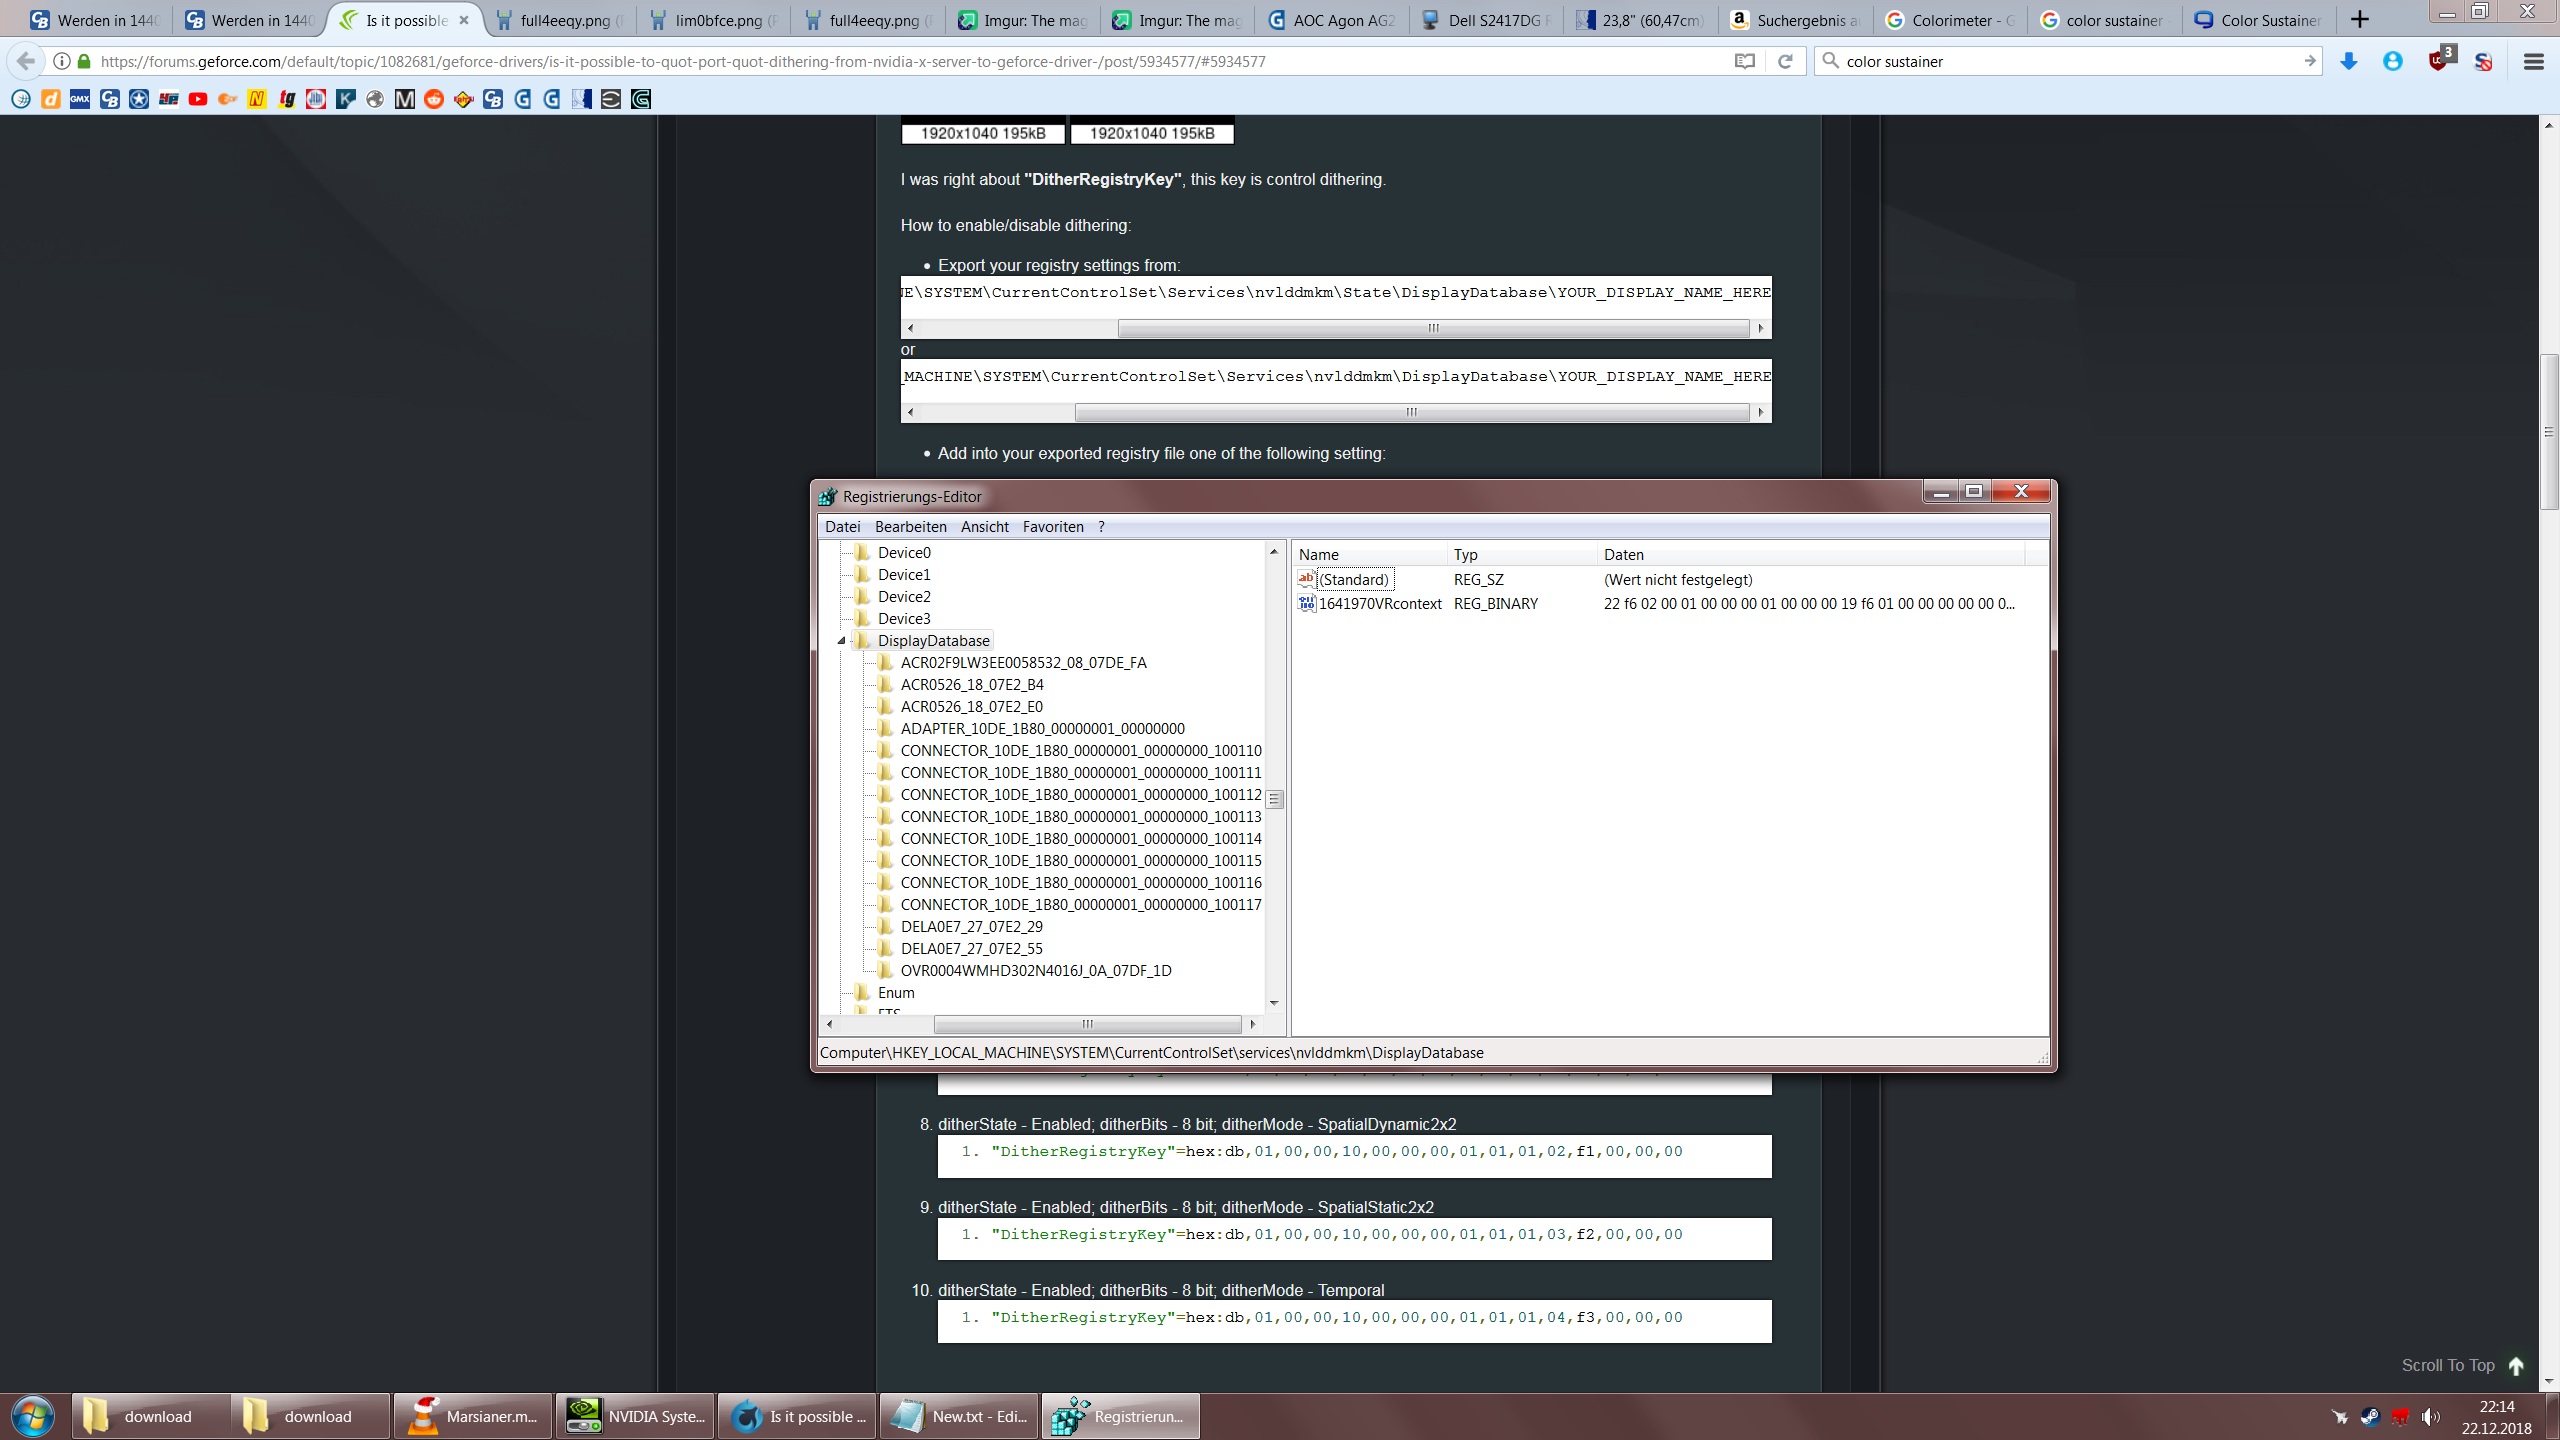Open the NoScript extension icon
The width and height of the screenshot is (2560, 1440).
2484,62
